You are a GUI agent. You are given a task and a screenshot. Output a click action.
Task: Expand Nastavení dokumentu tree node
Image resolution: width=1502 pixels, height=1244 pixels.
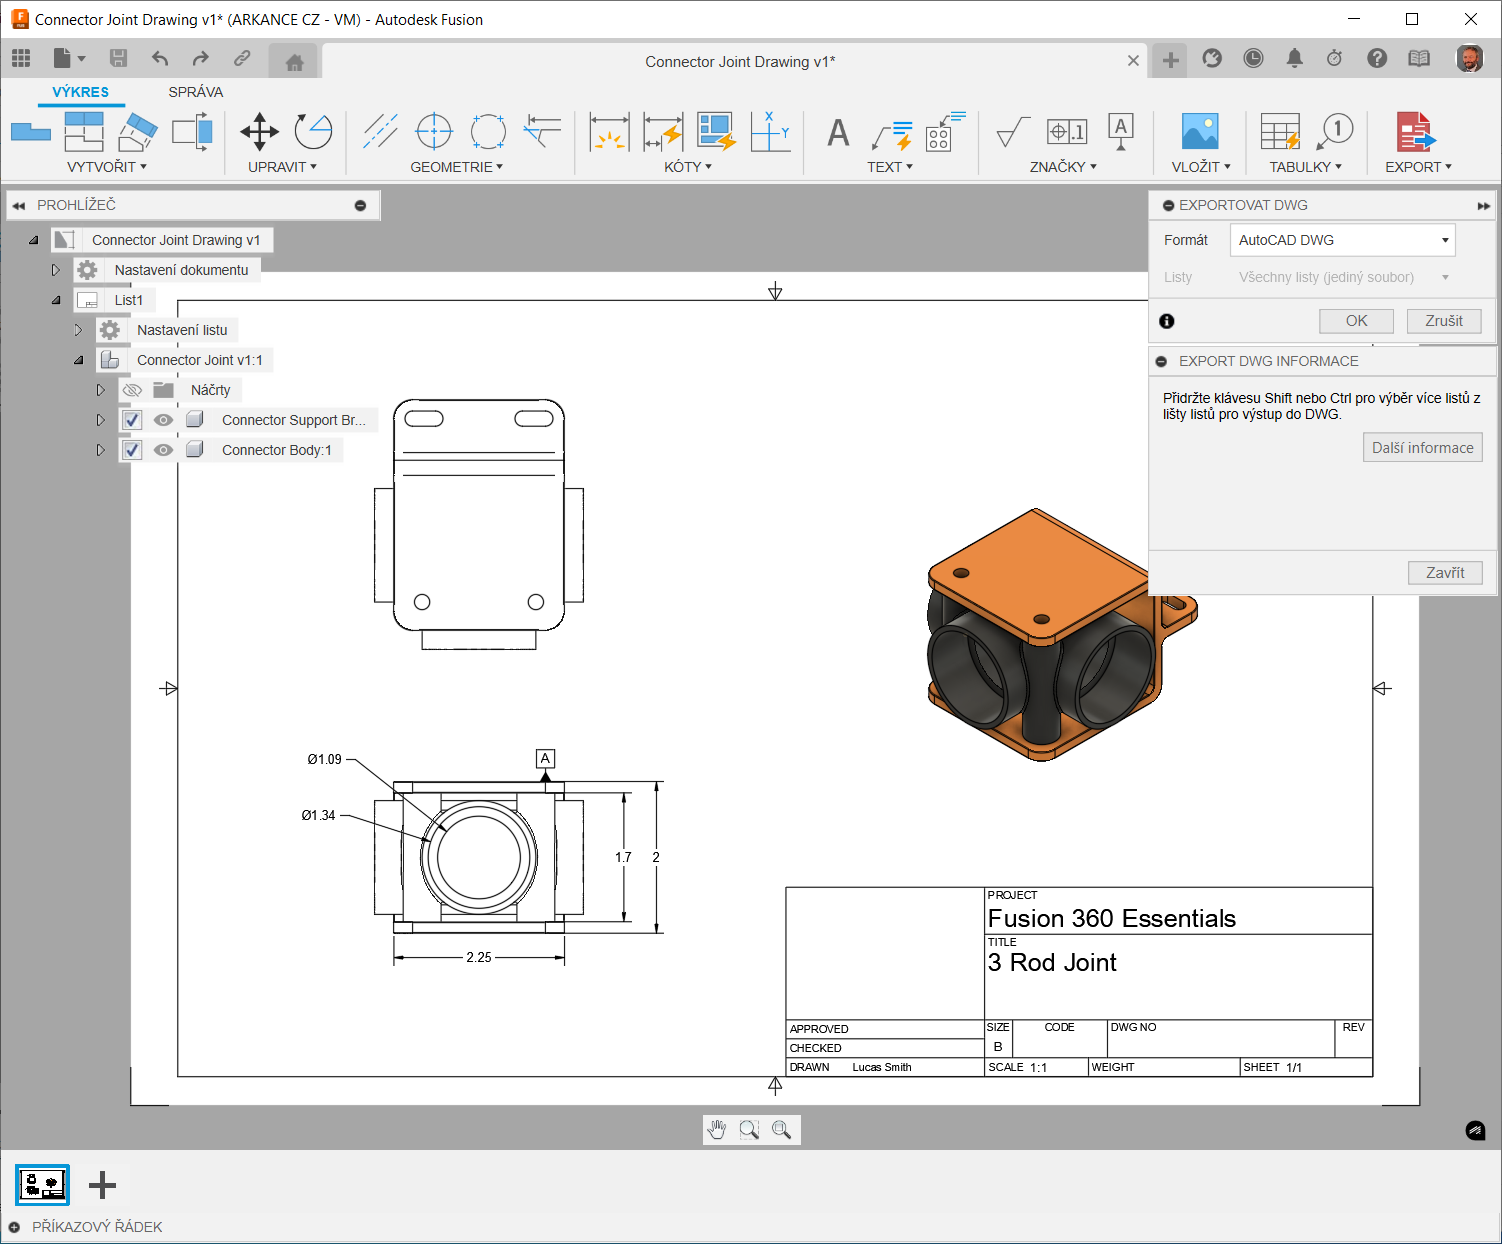pyautogui.click(x=56, y=270)
